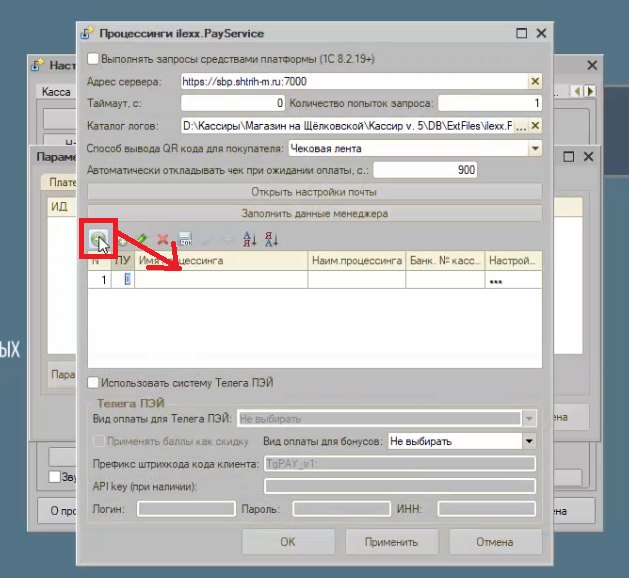Click Наим.процессинга column header
Screen dimensions: 629x578
point(357,261)
